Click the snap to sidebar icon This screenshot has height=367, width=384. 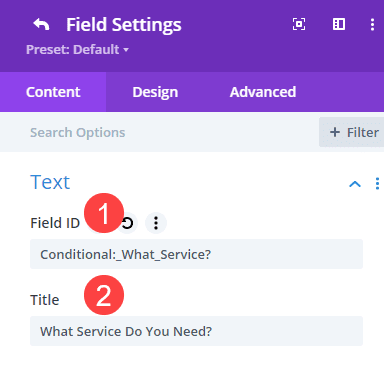339,24
